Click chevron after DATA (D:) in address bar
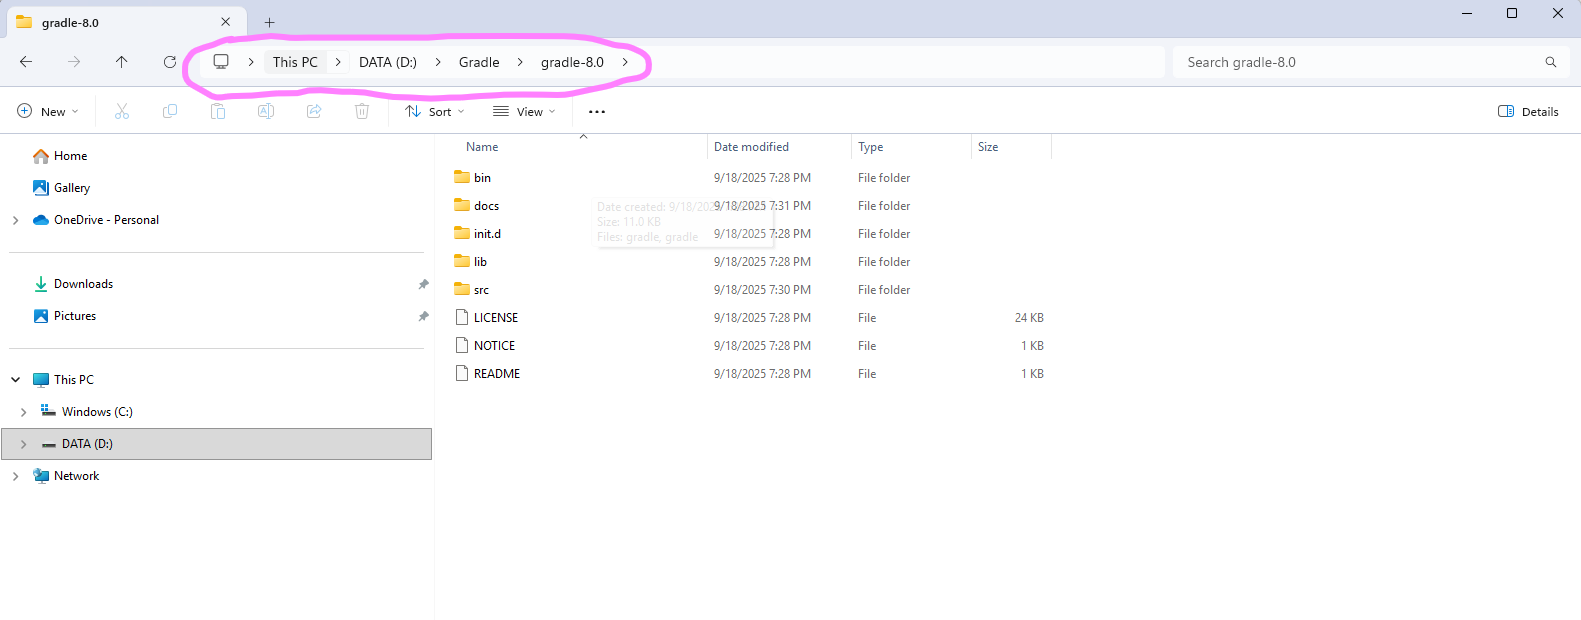 tap(438, 62)
